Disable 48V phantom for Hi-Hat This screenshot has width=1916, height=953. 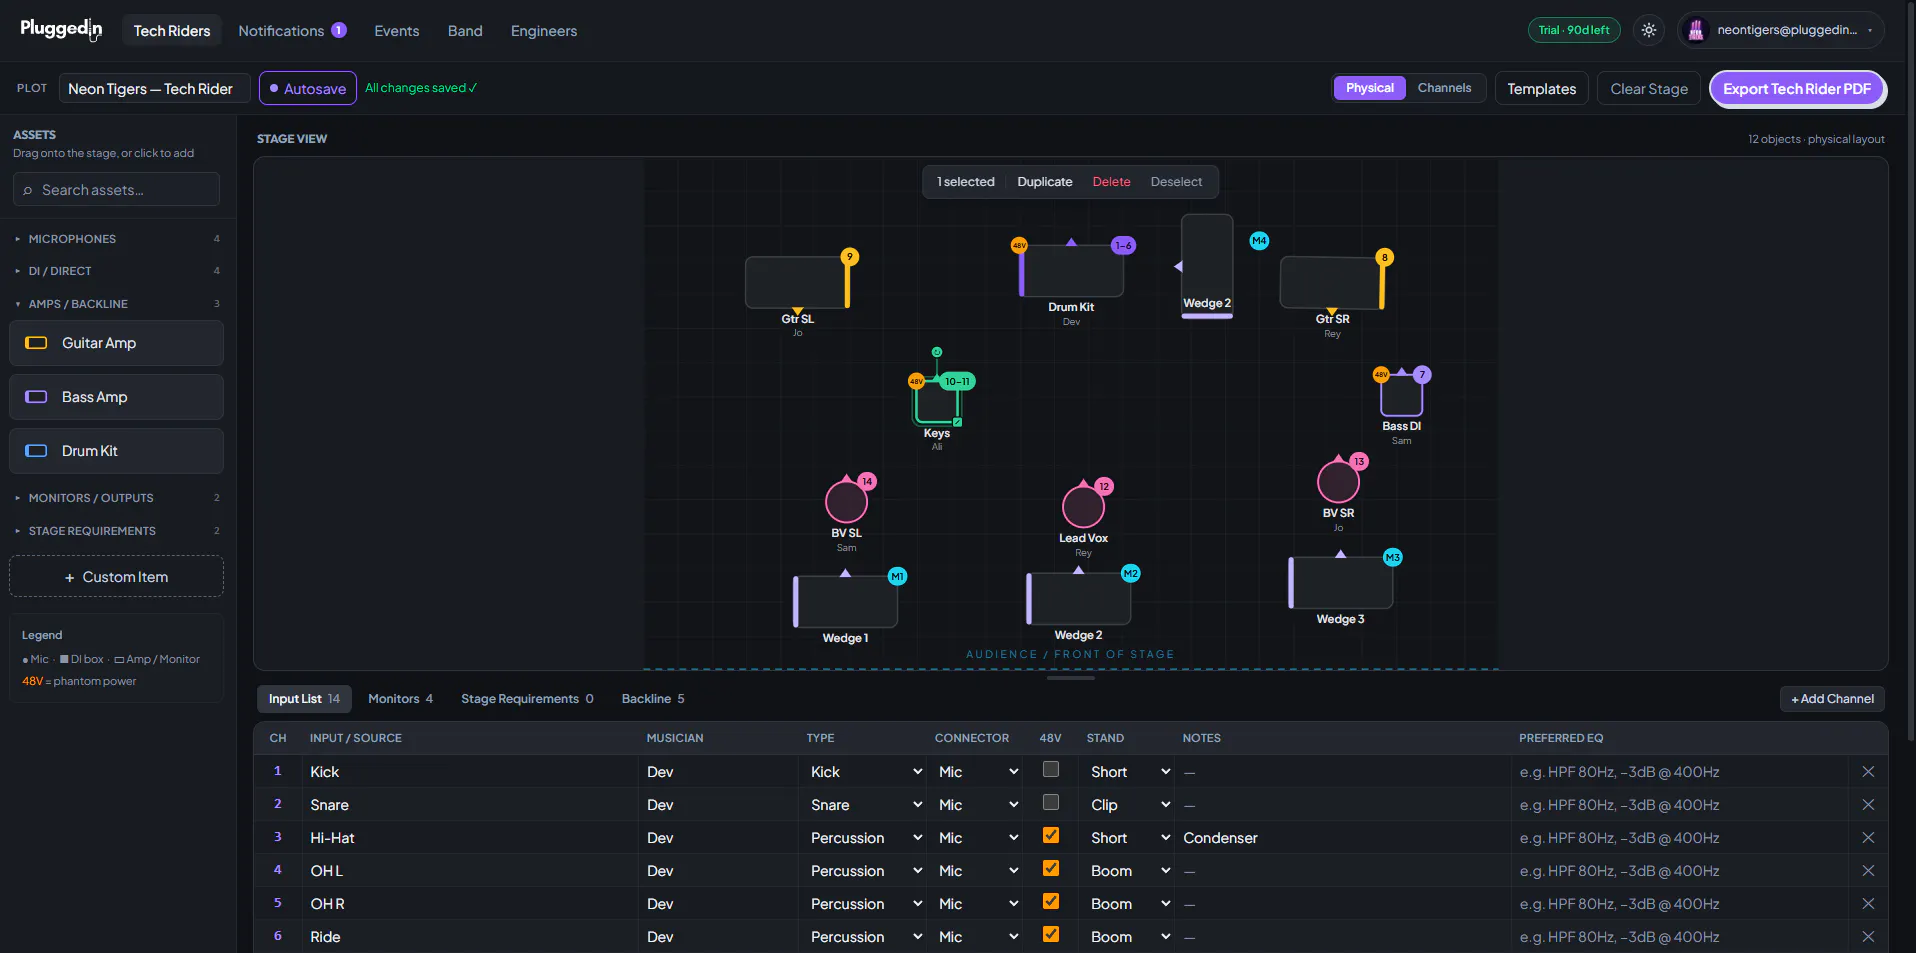point(1051,836)
